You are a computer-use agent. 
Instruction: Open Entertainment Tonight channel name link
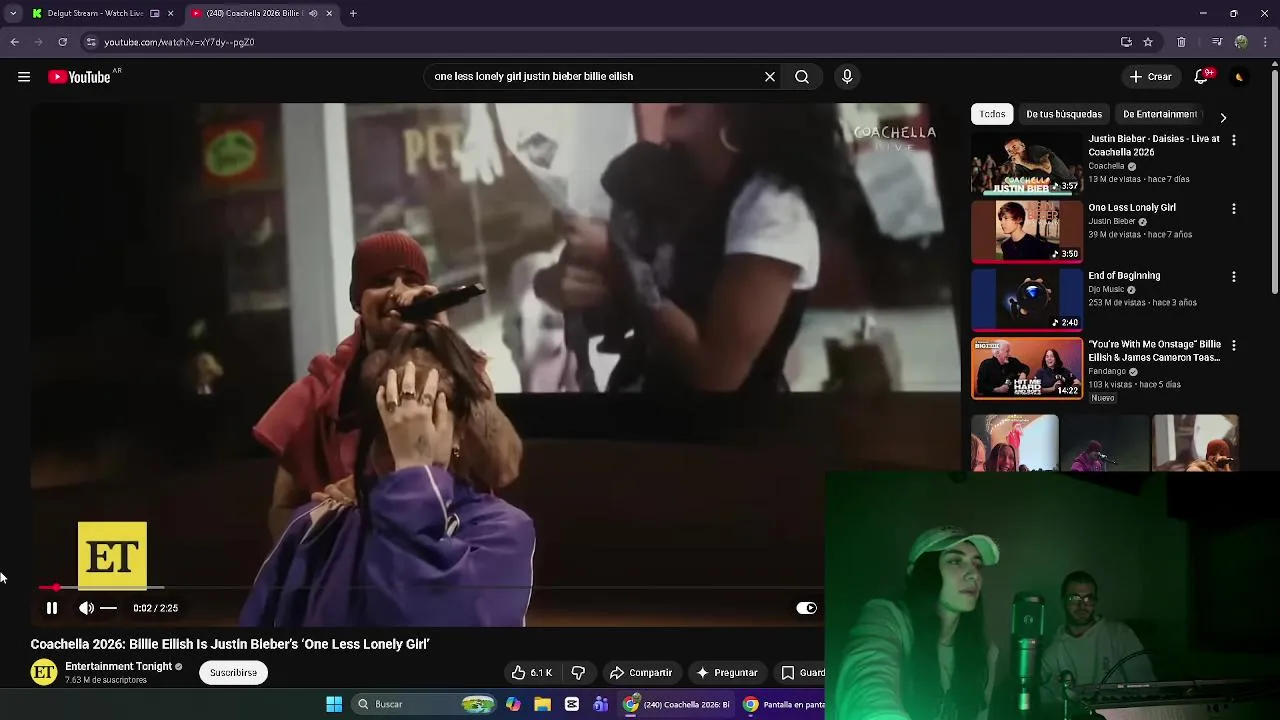118,666
